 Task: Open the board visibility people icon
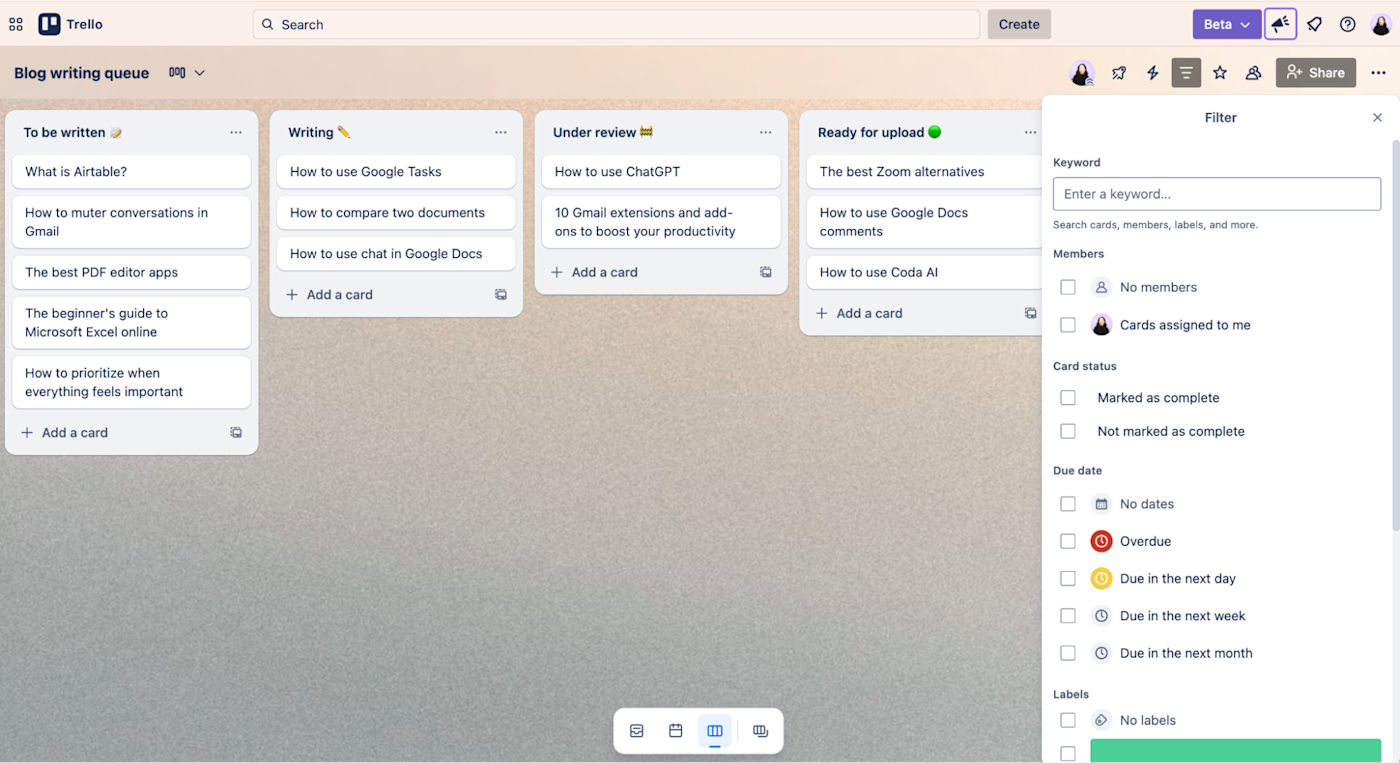[x=1253, y=72]
